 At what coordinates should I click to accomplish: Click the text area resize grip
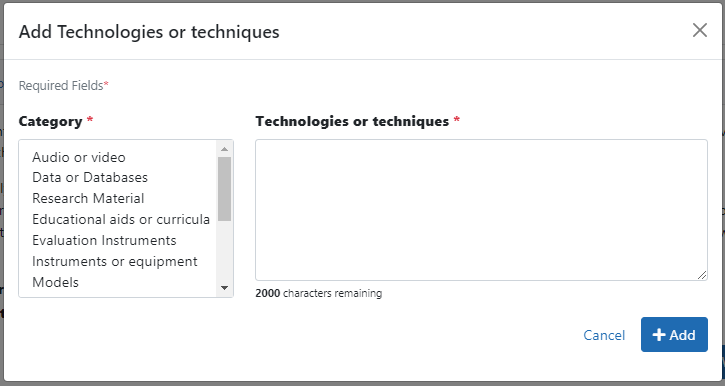(702, 275)
